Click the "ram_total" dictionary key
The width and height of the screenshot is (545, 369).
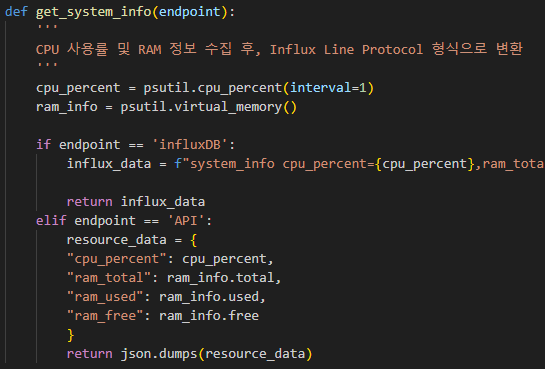(109, 278)
